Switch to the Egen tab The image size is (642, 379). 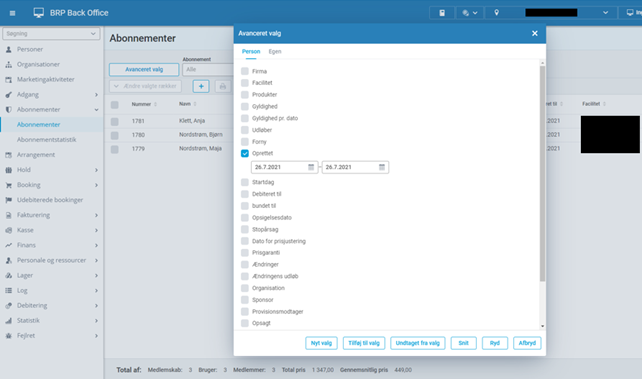(275, 52)
